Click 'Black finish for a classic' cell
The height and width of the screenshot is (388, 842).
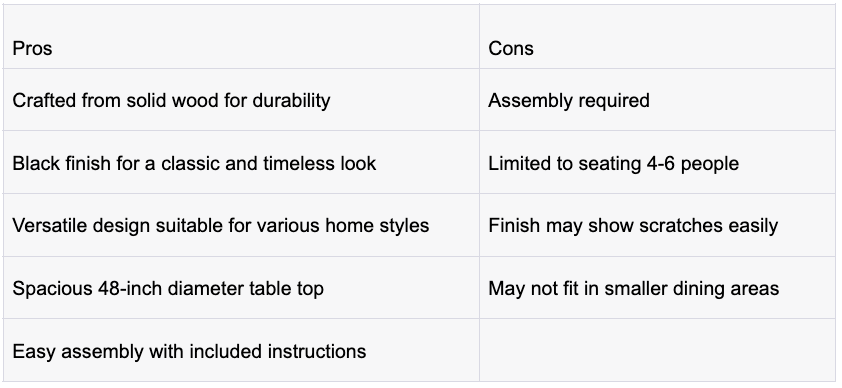241,163
